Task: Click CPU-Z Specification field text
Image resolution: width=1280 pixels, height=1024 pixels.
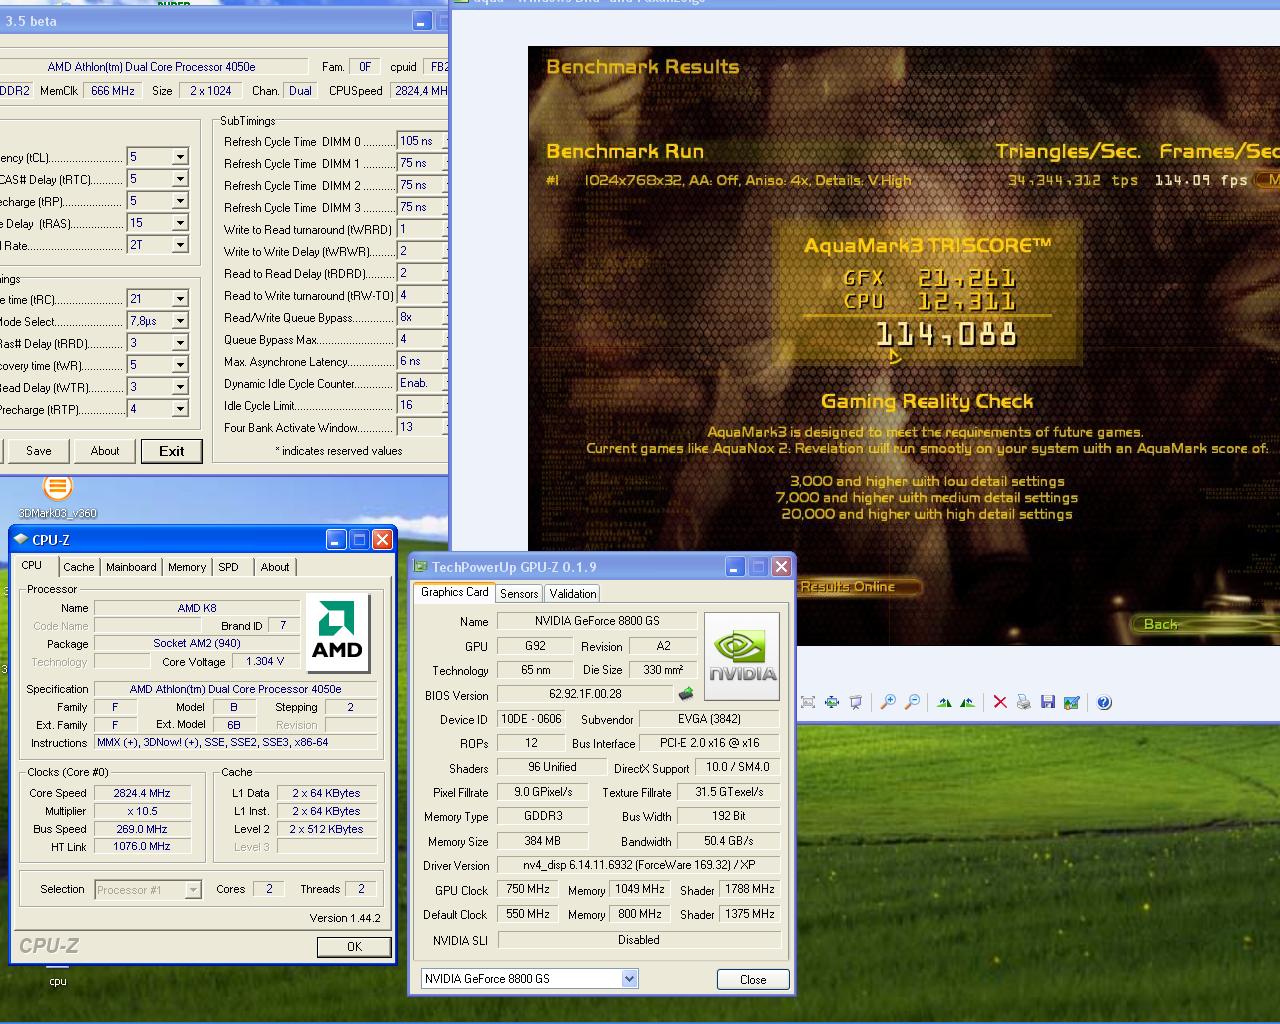Action: (x=235, y=689)
